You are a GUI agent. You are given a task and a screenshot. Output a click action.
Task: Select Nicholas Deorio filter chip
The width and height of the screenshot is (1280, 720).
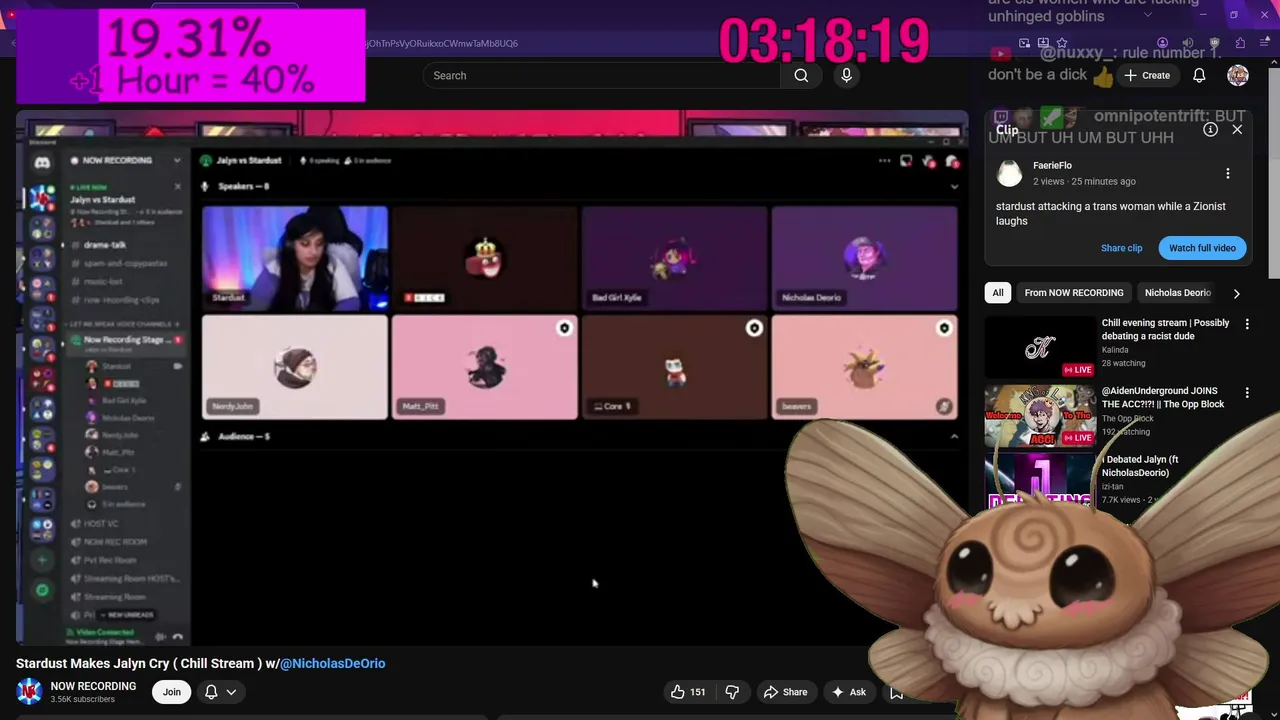click(x=1177, y=293)
